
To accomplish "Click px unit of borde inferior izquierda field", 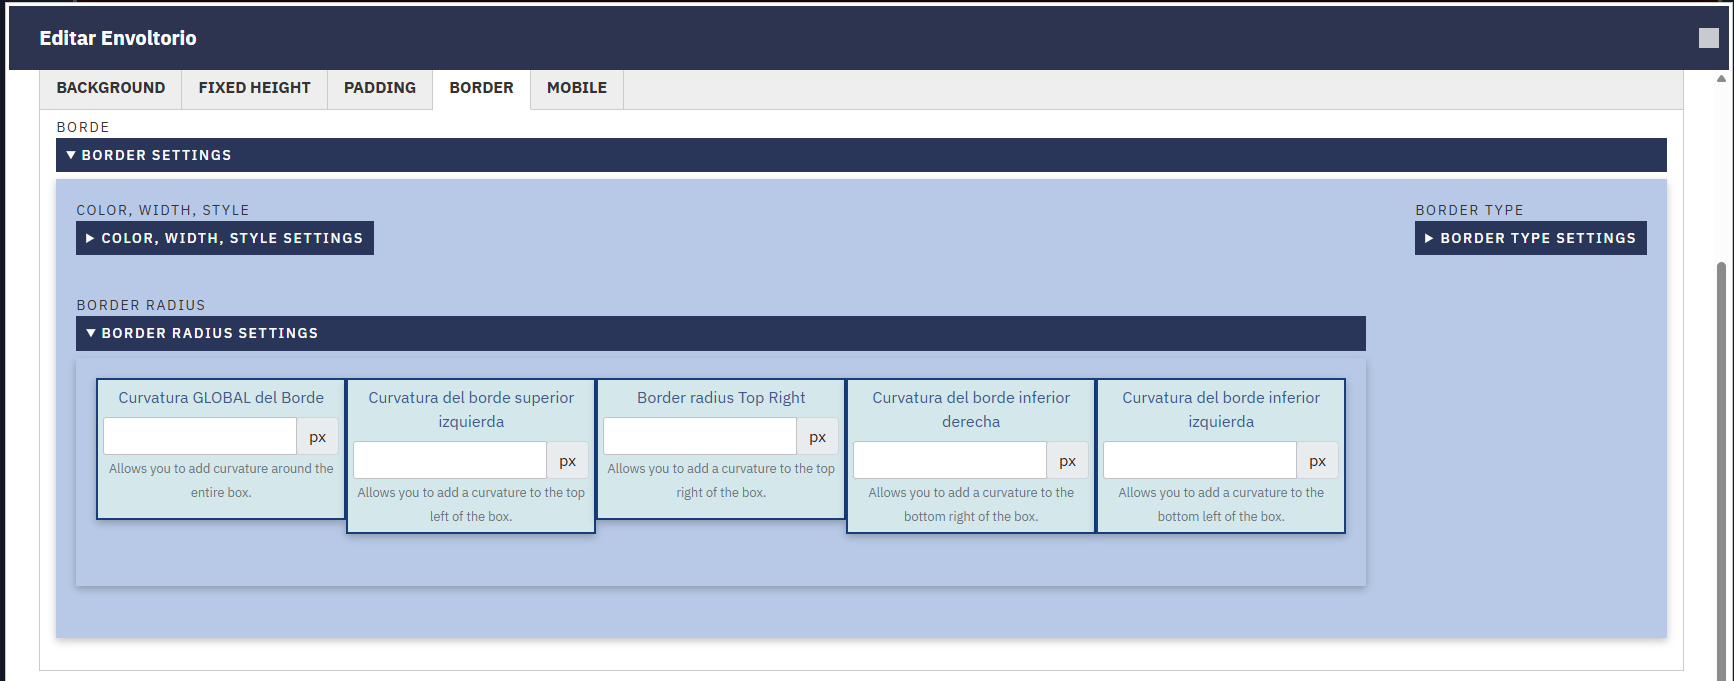I will [x=1318, y=460].
